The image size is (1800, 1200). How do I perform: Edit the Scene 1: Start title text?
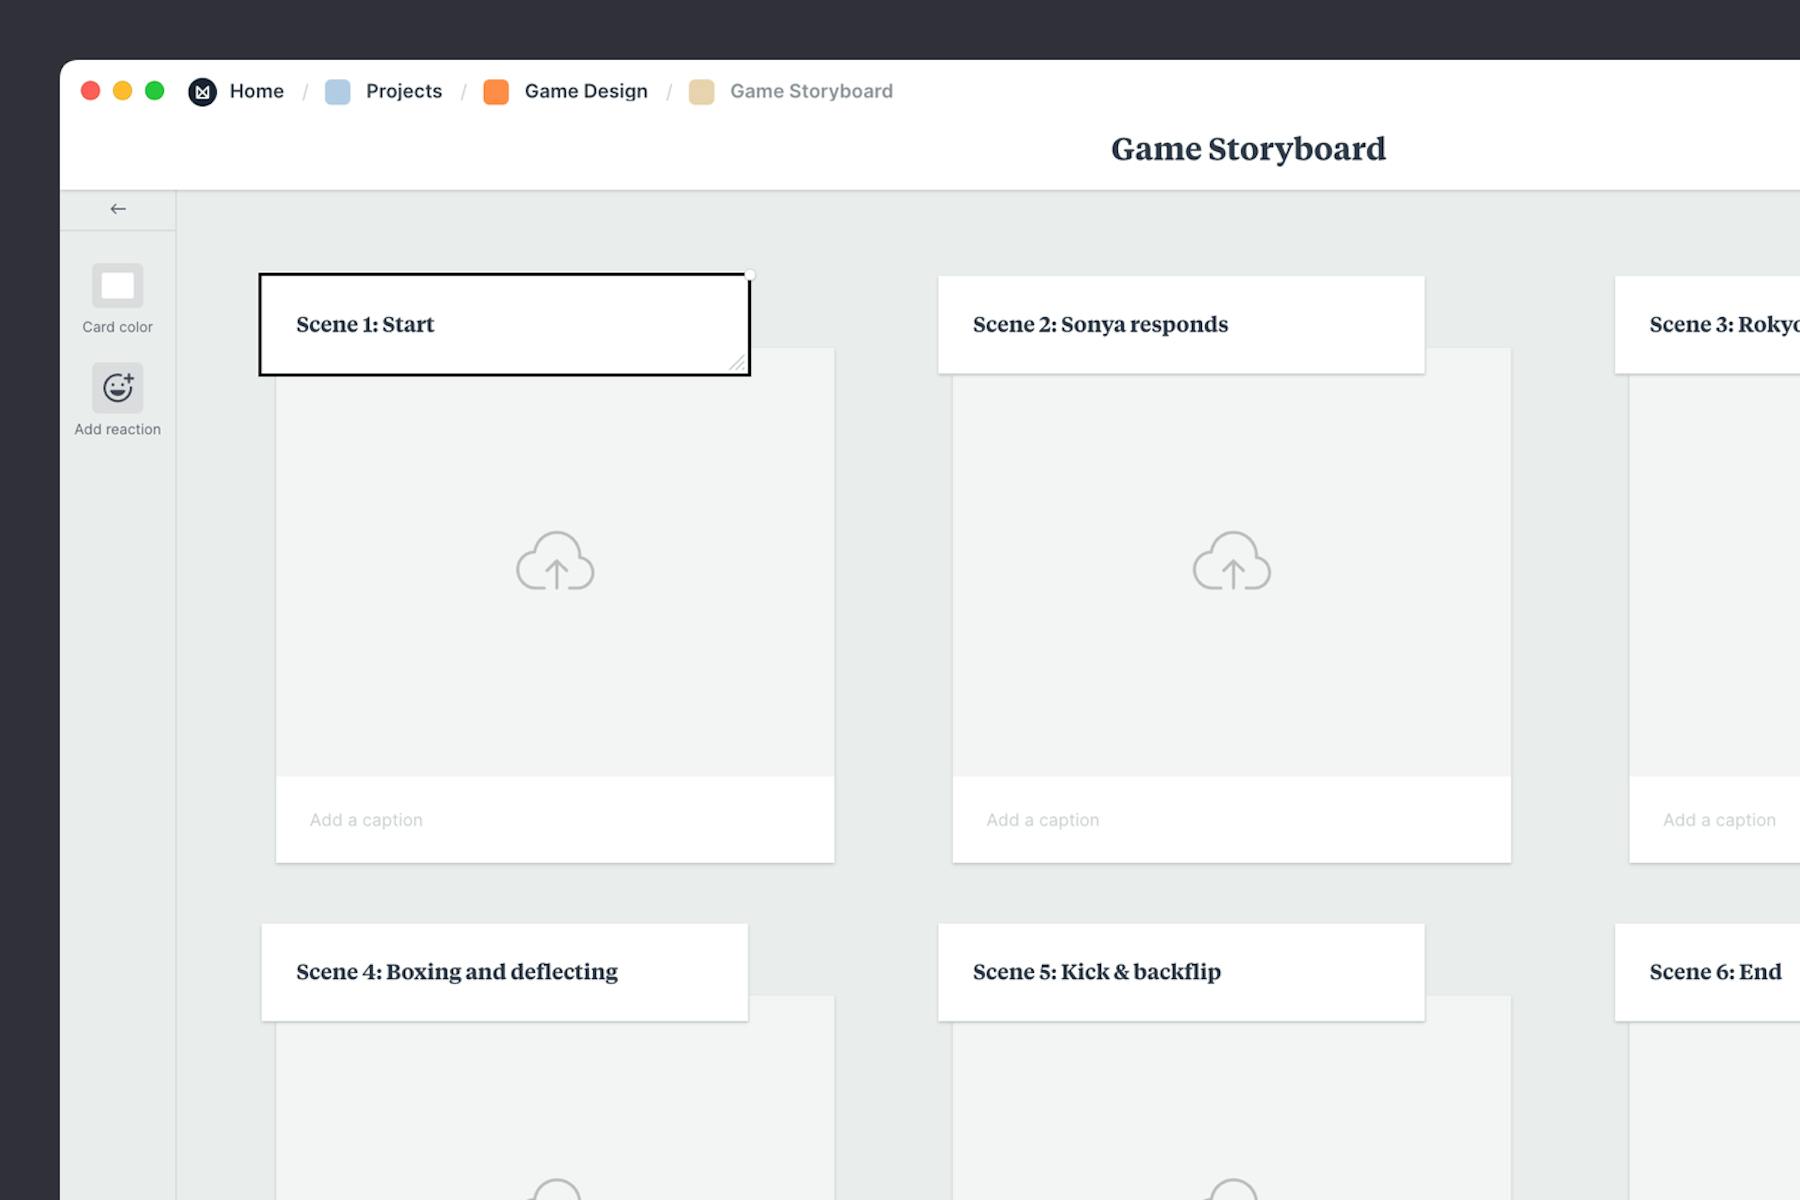(x=364, y=324)
